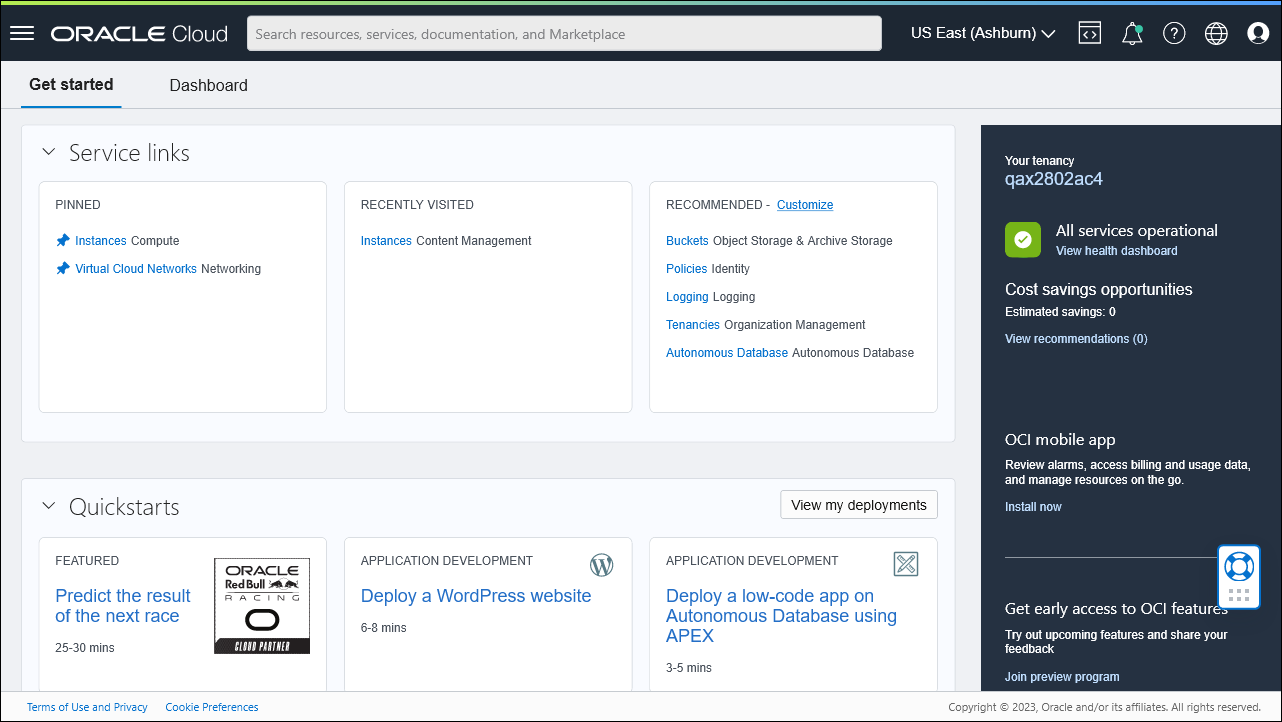Collapse the Service links section
The image size is (1282, 722).
[48, 151]
